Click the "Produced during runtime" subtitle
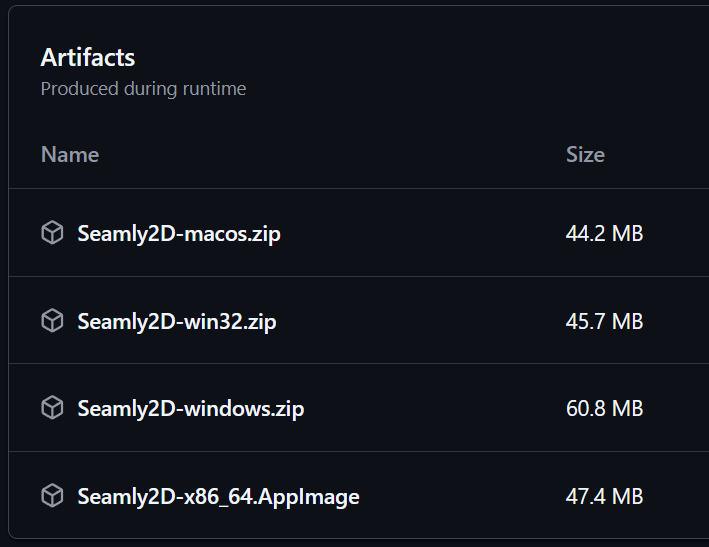Image resolution: width=709 pixels, height=547 pixels. point(143,89)
